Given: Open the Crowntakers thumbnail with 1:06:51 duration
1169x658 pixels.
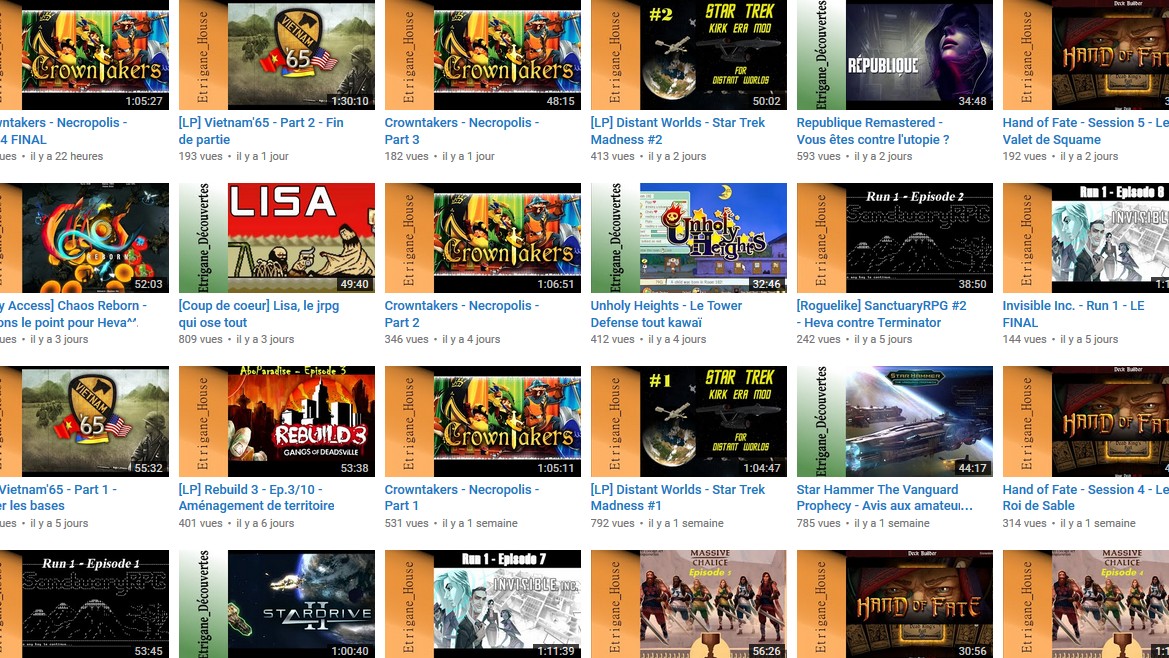Looking at the screenshot, I should (482, 238).
